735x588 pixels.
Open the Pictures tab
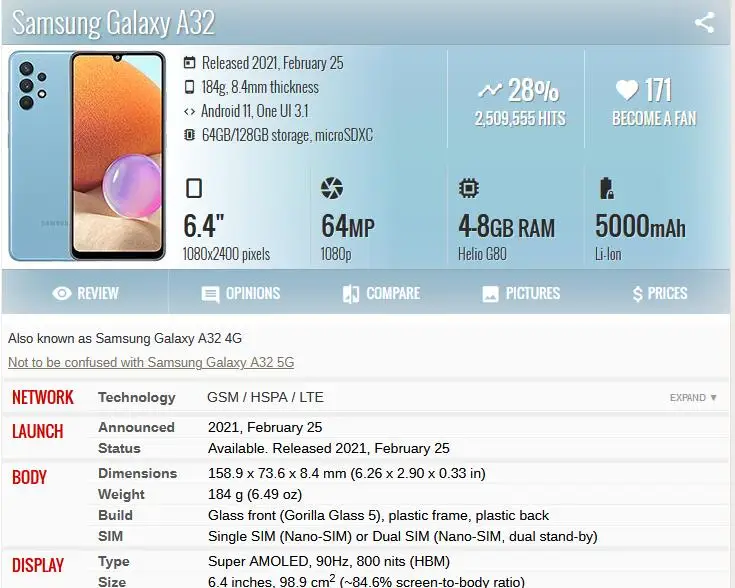[x=521, y=294]
